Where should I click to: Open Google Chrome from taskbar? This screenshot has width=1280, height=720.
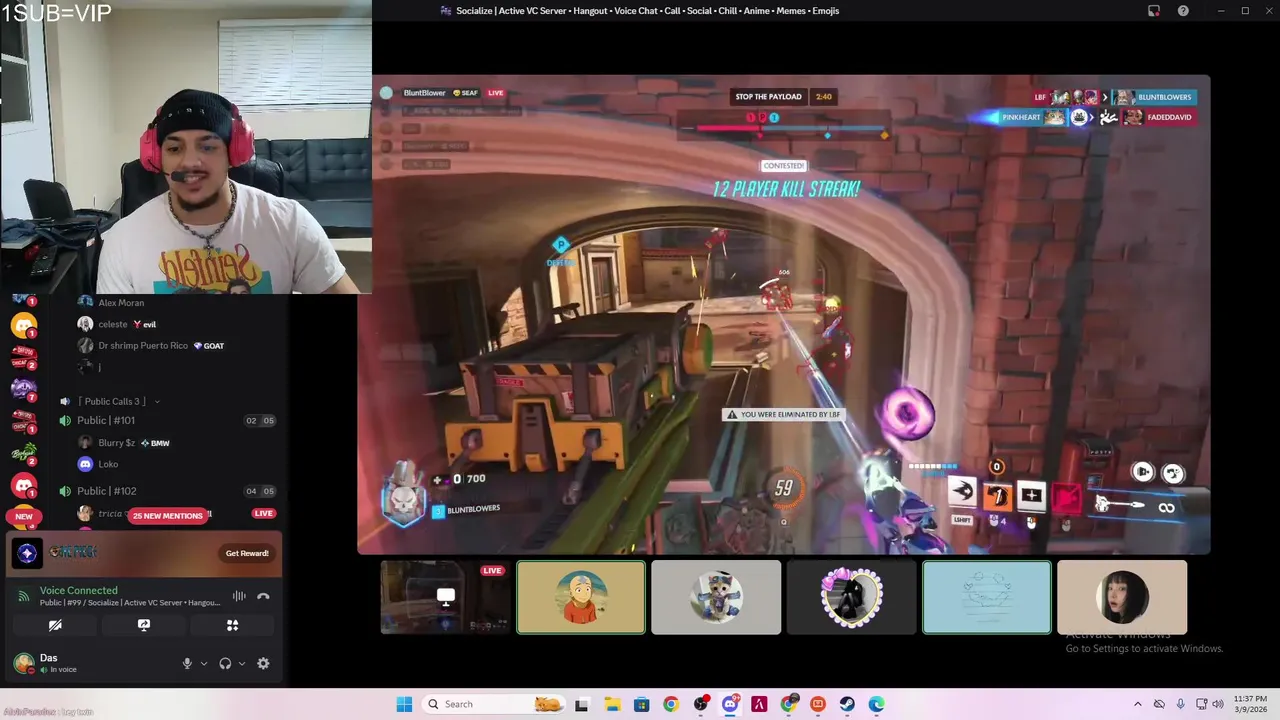tap(671, 704)
